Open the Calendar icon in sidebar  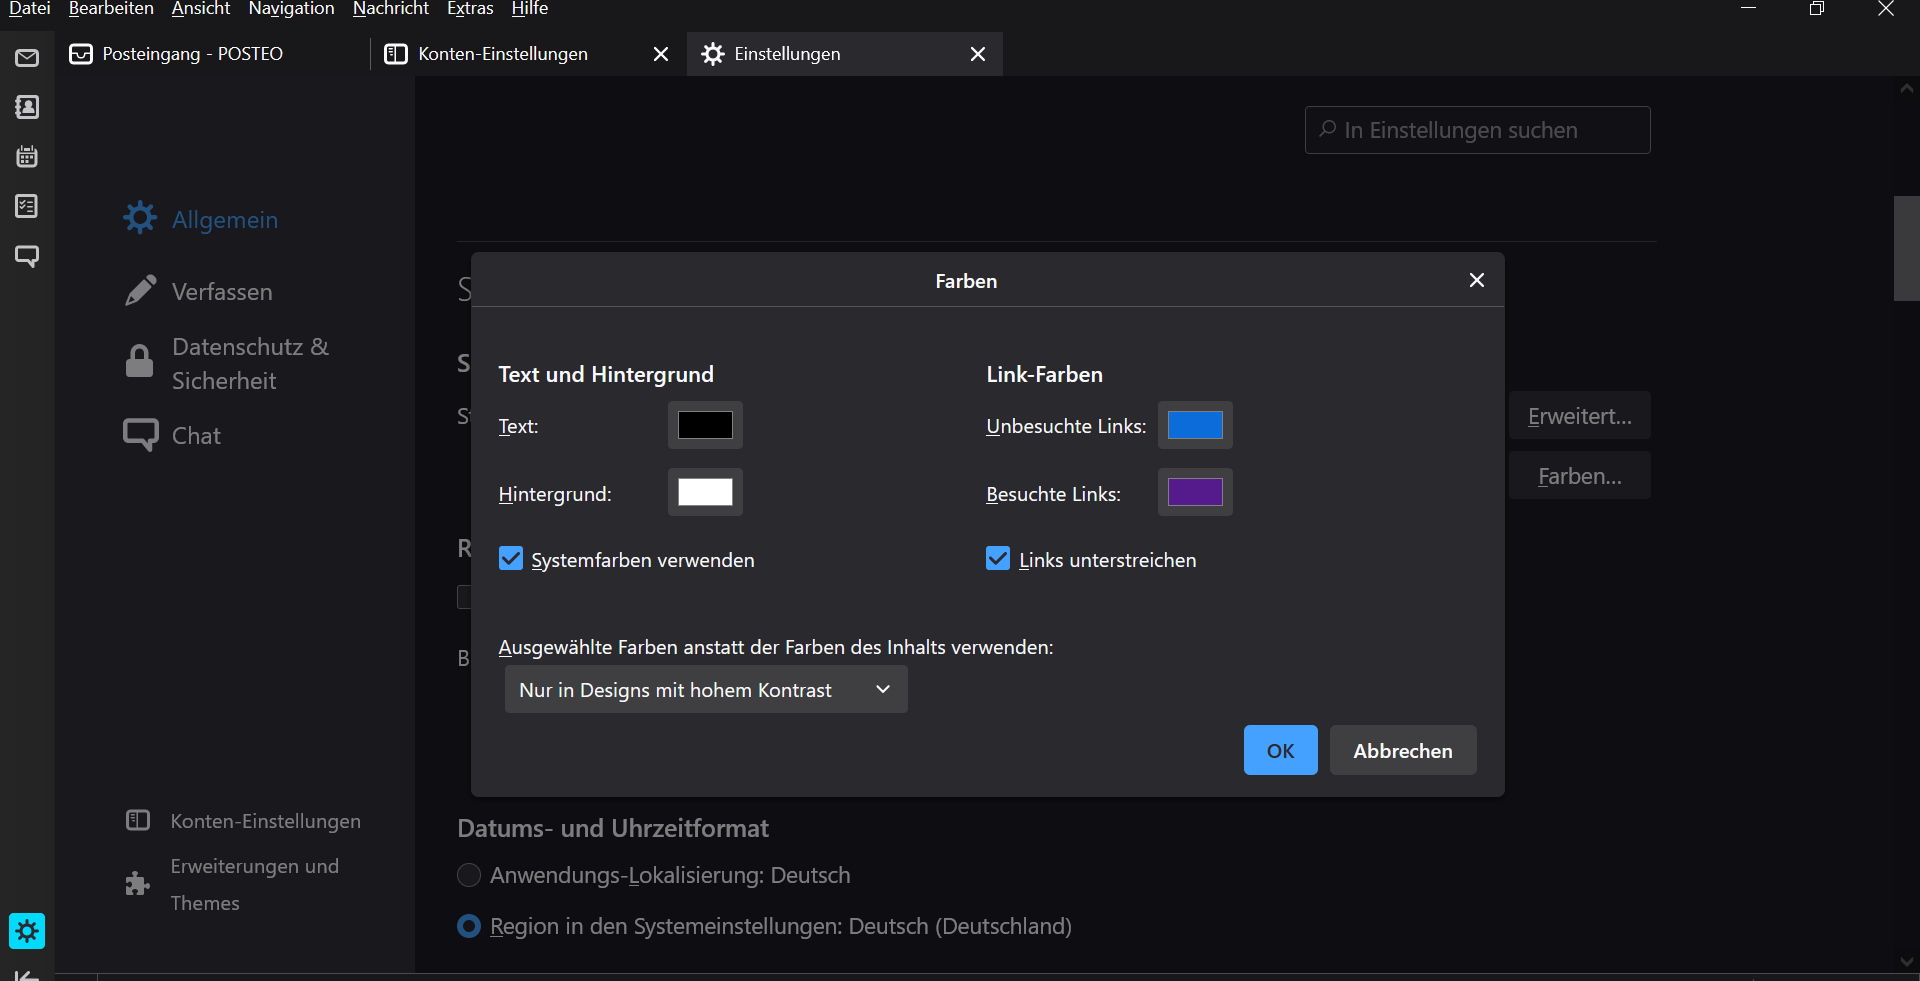(27, 157)
